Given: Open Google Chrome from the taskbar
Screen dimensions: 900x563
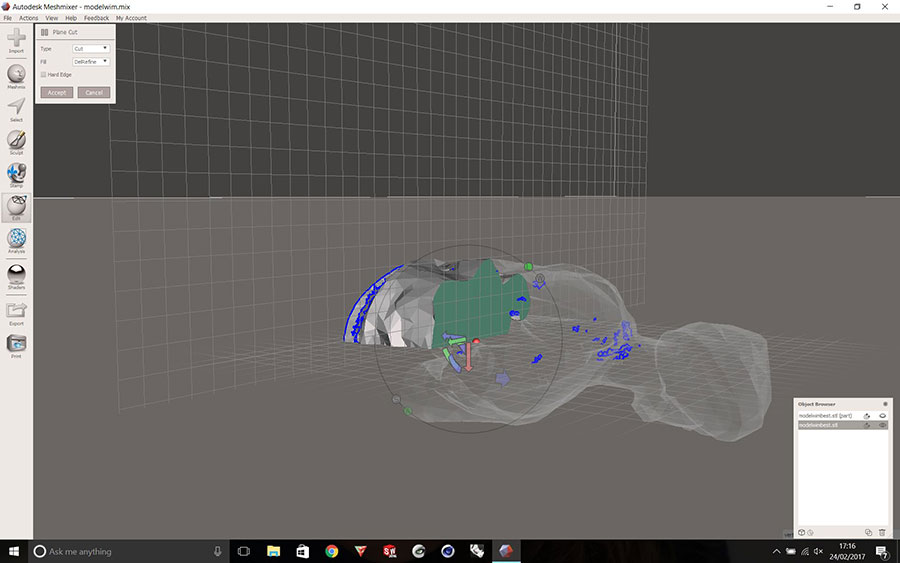Looking at the screenshot, I should 332,552.
